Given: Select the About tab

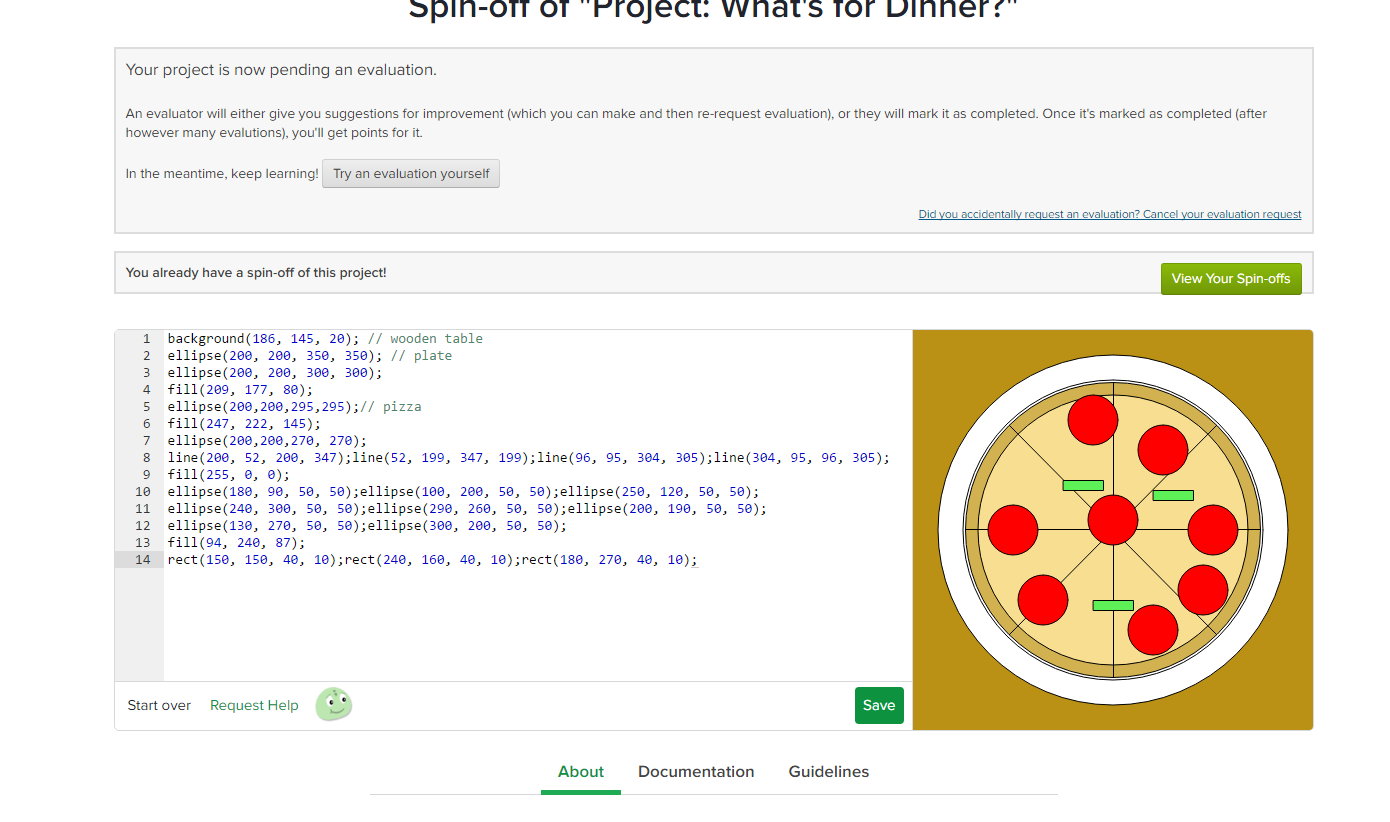Looking at the screenshot, I should pos(580,771).
